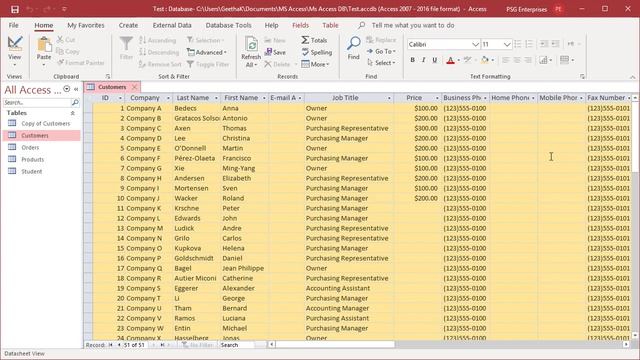The width and height of the screenshot is (640, 360).
Task: Open the background fill color dropdown
Action: (493, 60)
